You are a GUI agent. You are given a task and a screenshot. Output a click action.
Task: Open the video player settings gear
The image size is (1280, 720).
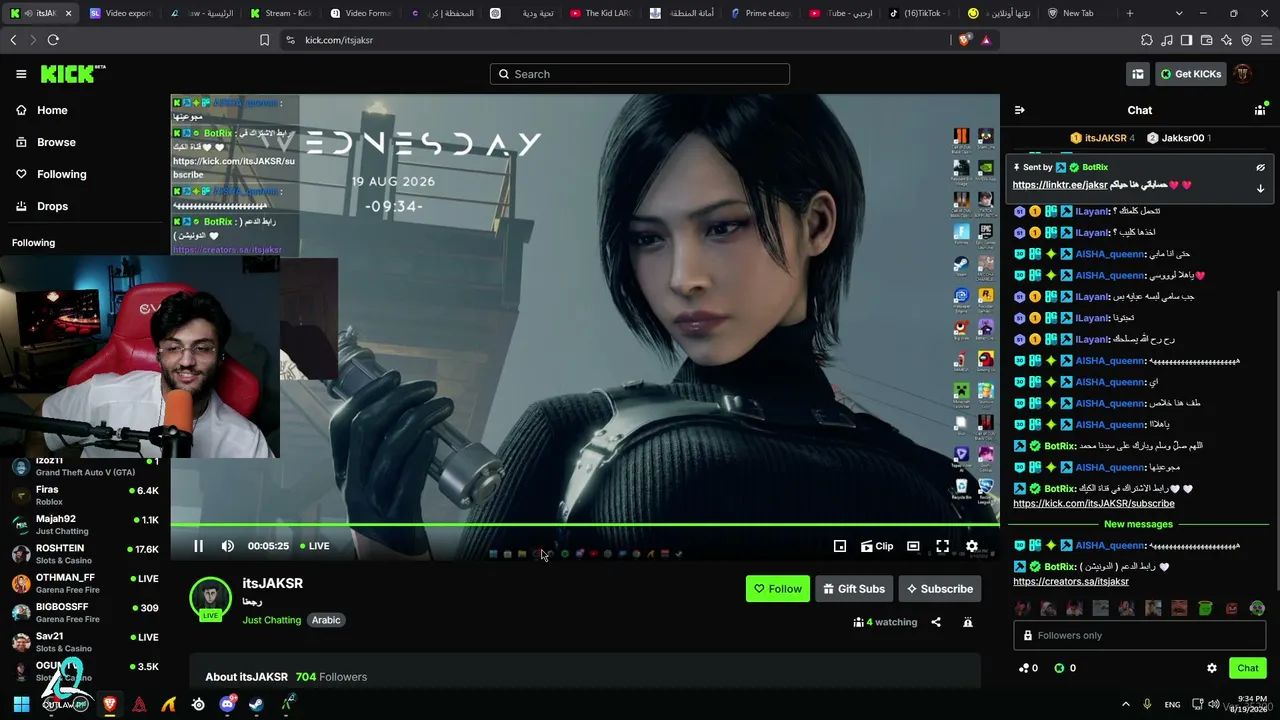tap(972, 546)
